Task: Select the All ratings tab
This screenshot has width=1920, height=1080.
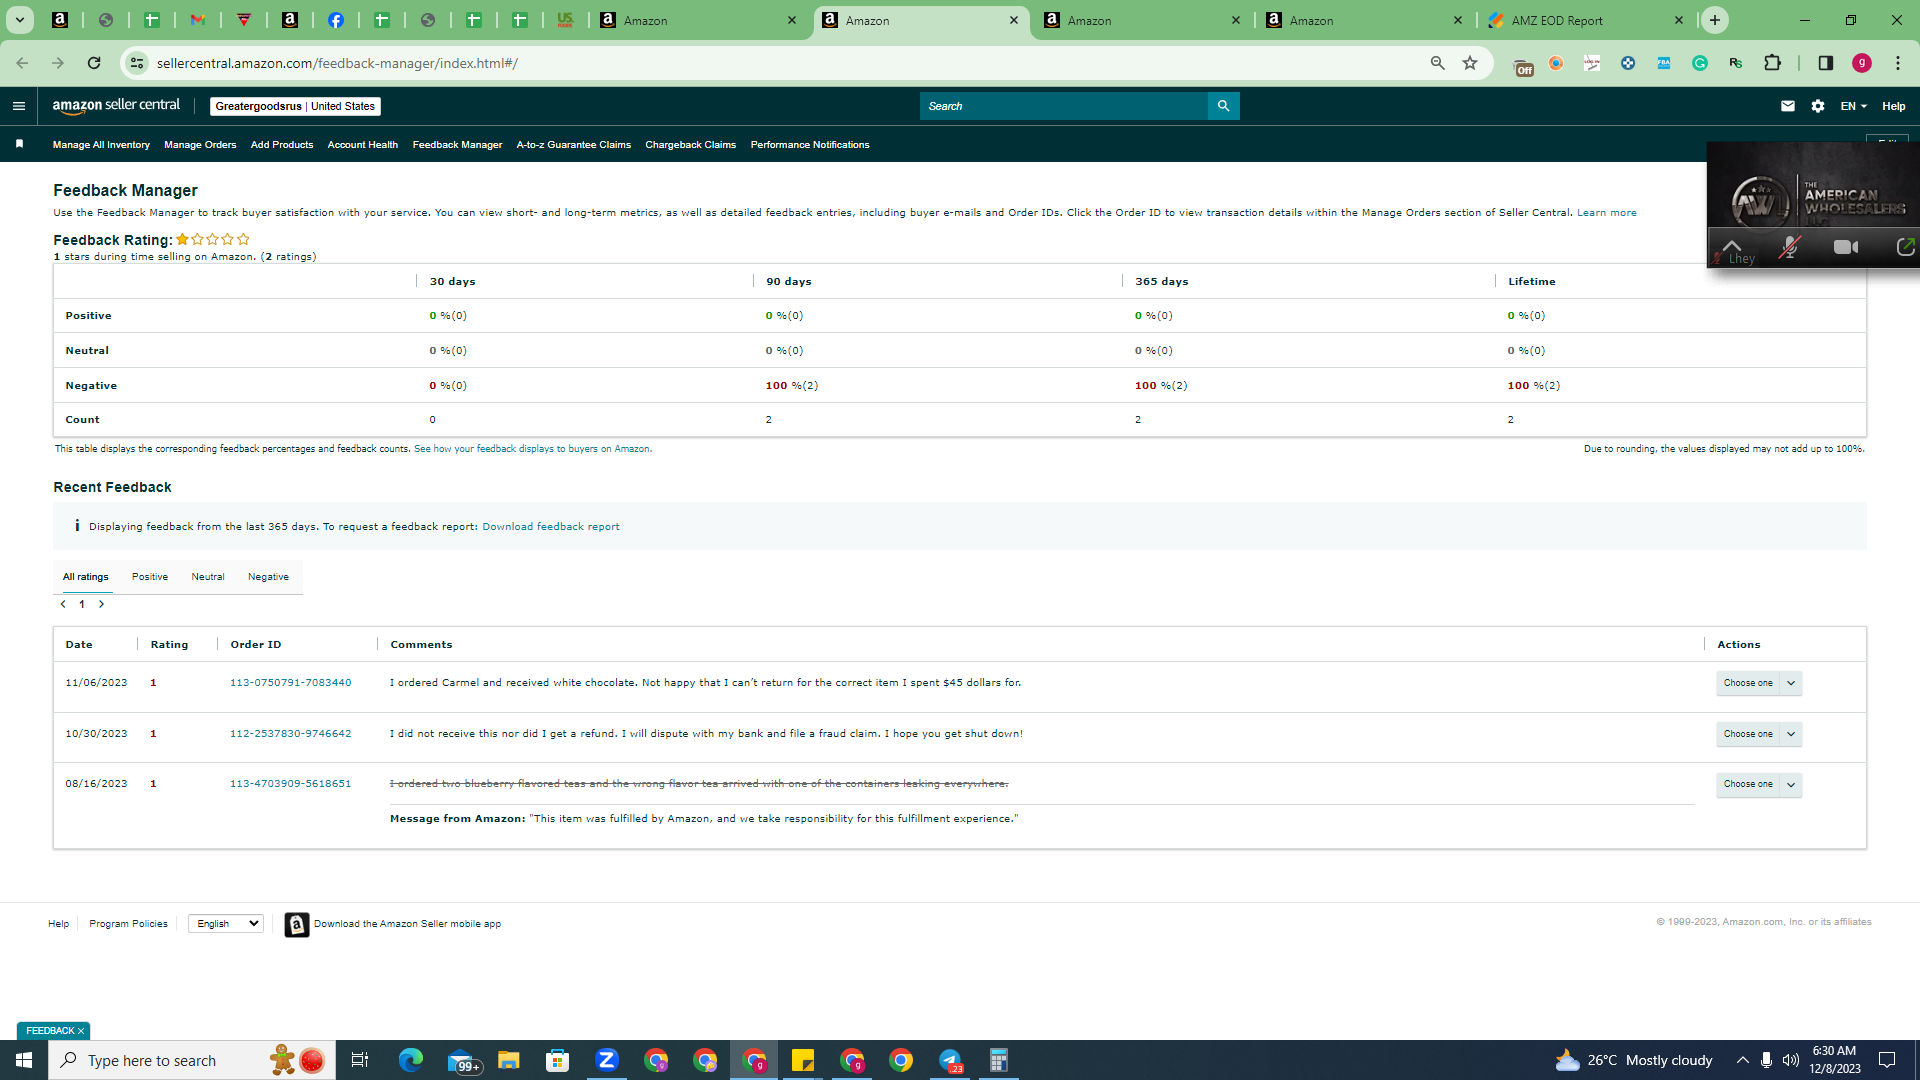Action: 86,577
